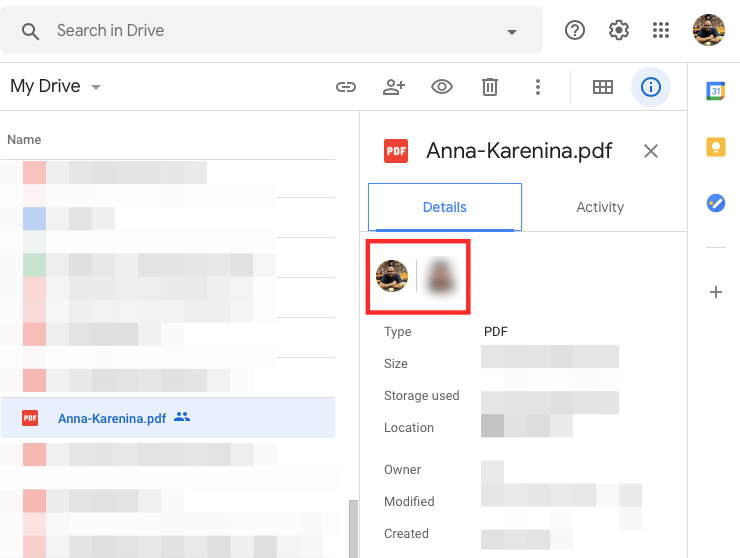Click the search magnifier icon
The image size is (740, 558).
[x=30, y=31]
